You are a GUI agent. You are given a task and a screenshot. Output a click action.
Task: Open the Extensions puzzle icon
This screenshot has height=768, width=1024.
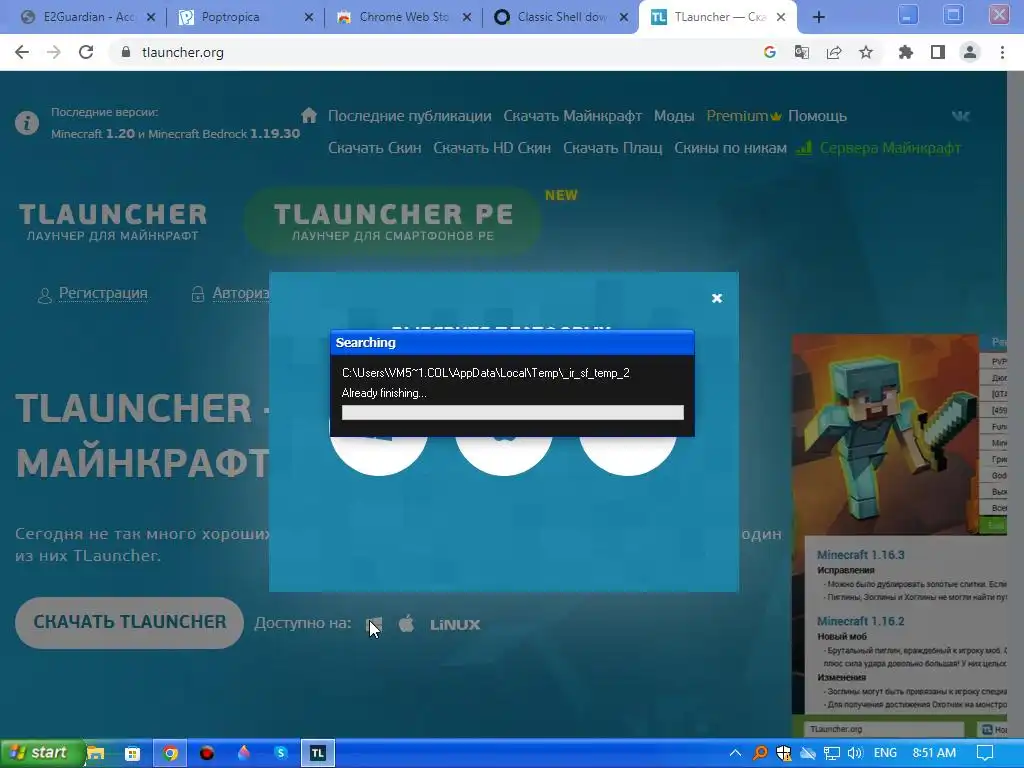[x=905, y=52]
